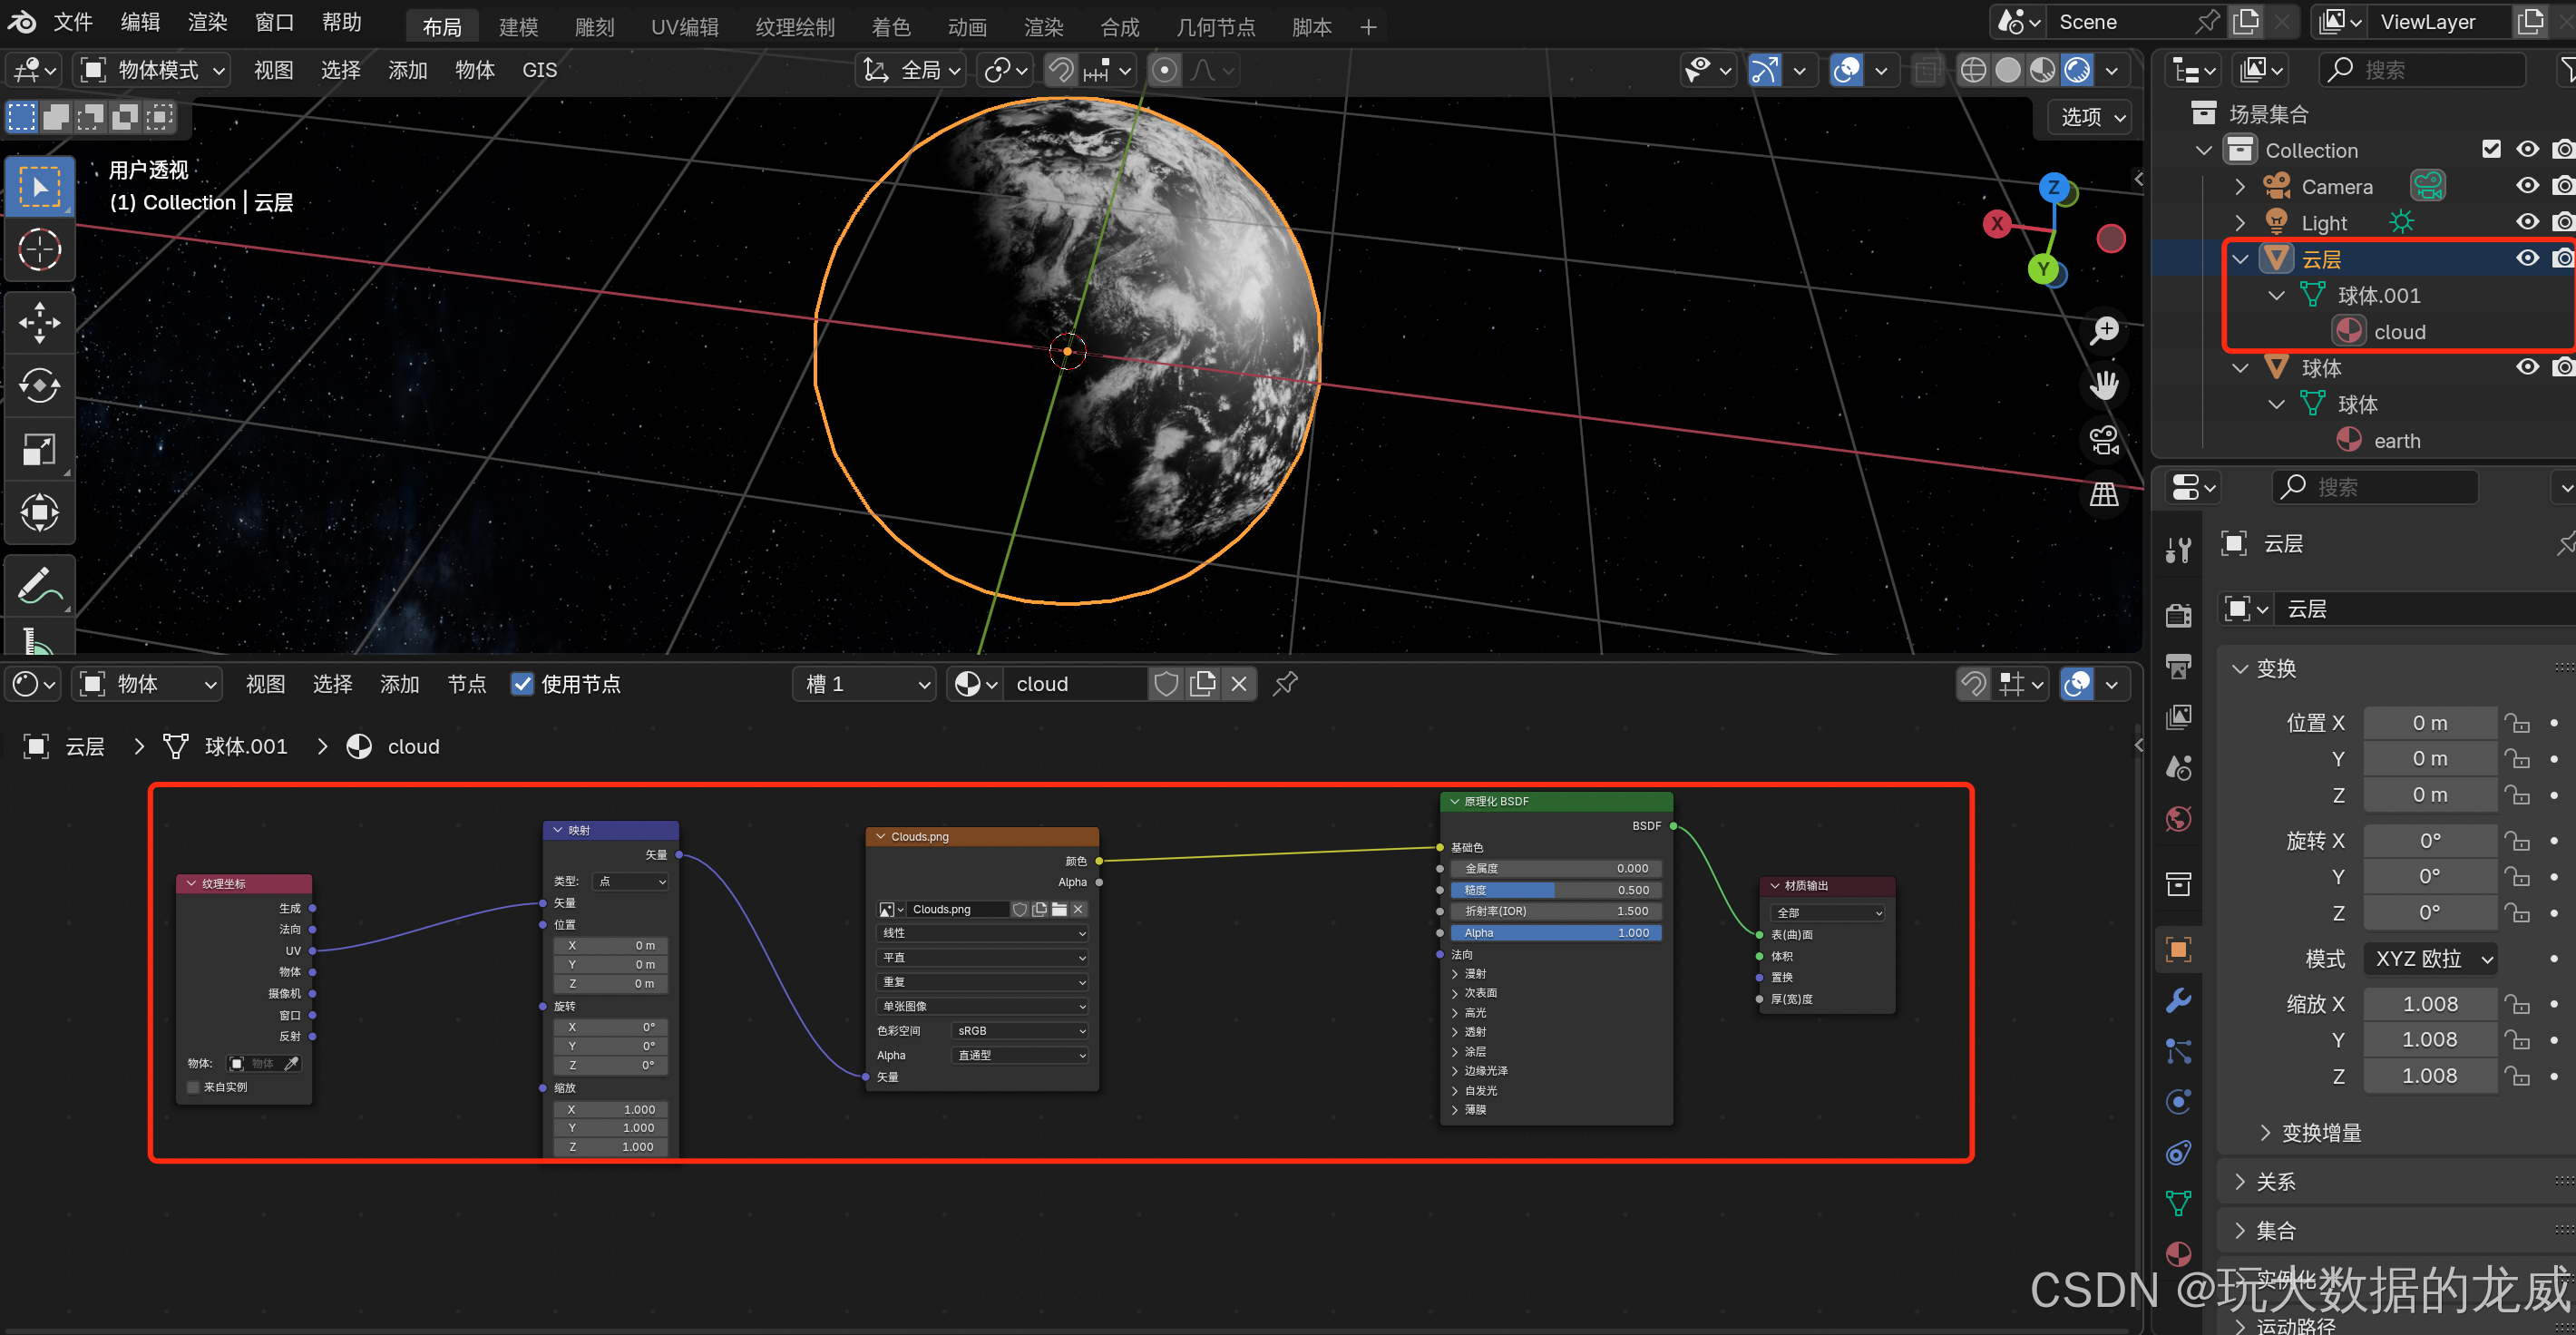
Task: Click the camera view icon in viewport
Action: pyautogui.click(x=2104, y=440)
